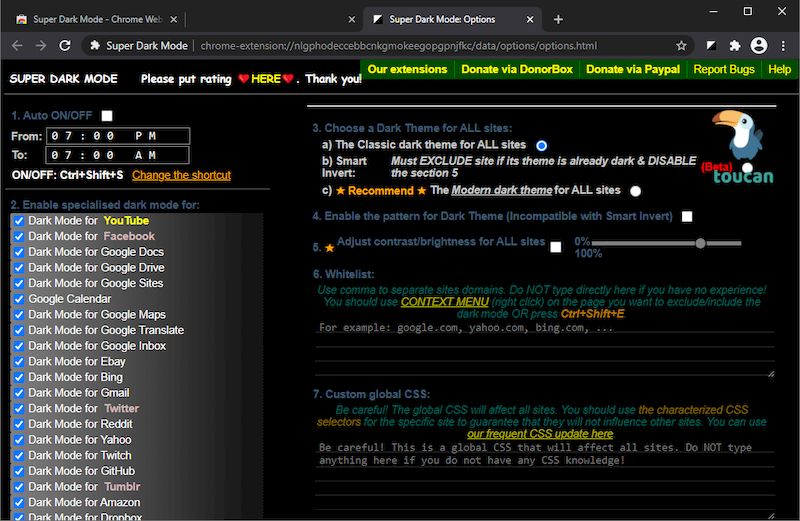Open the Extensions puzzle piece menu
This screenshot has height=521, width=800.
click(735, 46)
